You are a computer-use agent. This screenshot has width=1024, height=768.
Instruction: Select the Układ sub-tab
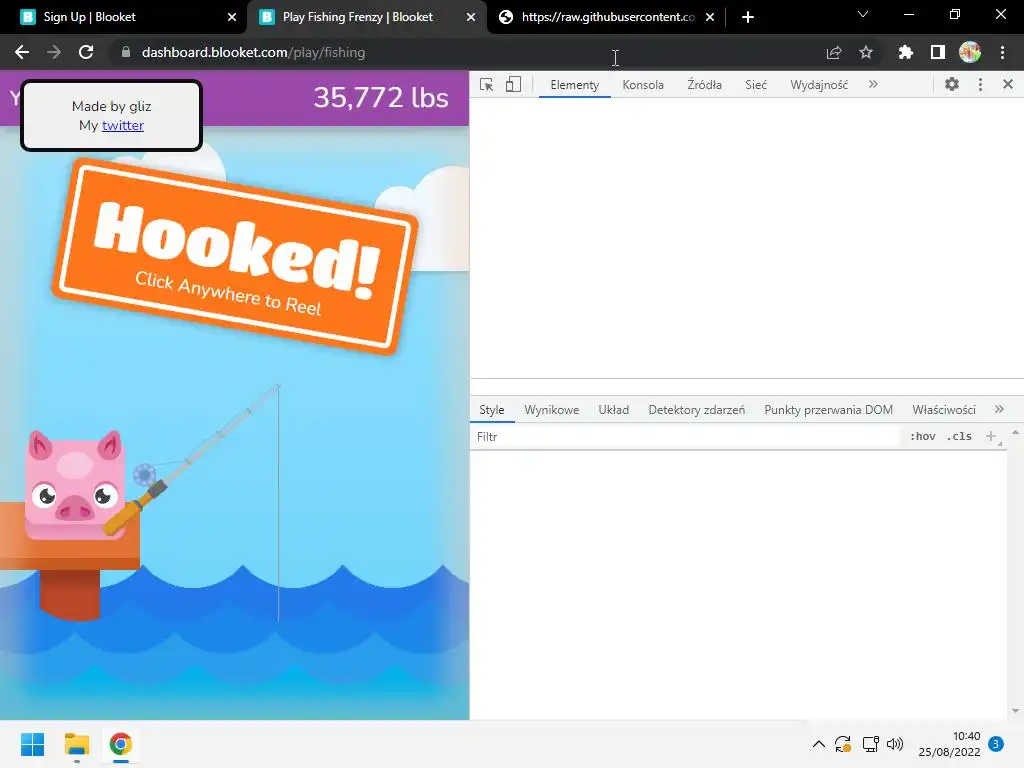point(614,409)
